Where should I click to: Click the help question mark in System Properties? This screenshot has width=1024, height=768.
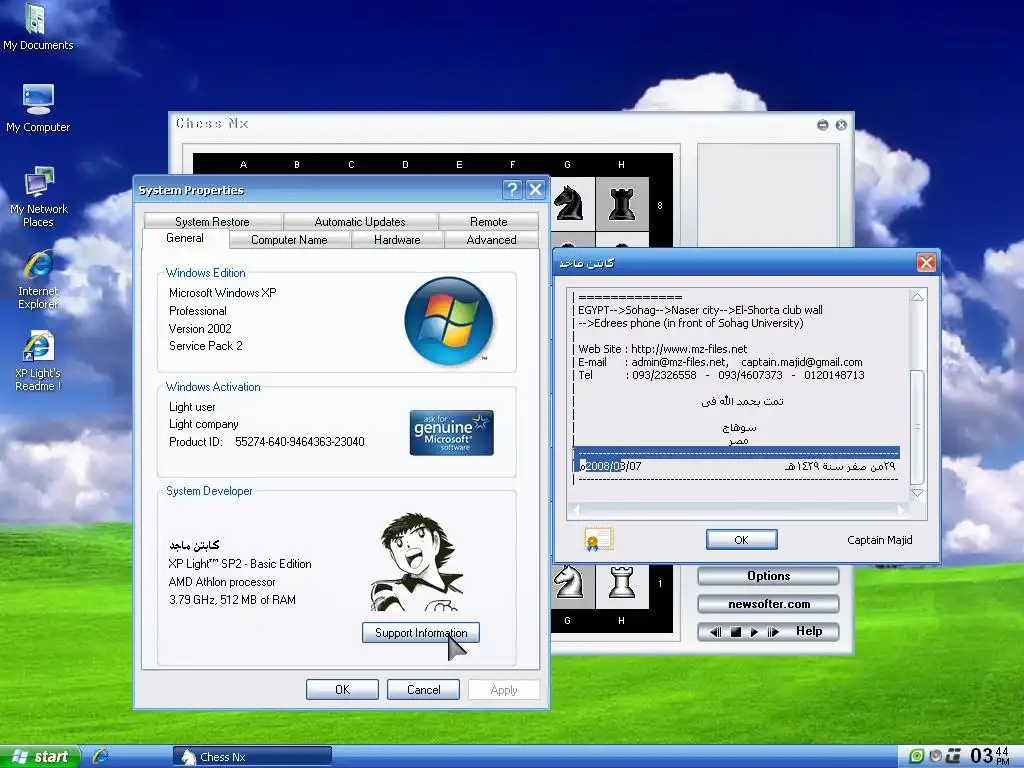point(513,190)
